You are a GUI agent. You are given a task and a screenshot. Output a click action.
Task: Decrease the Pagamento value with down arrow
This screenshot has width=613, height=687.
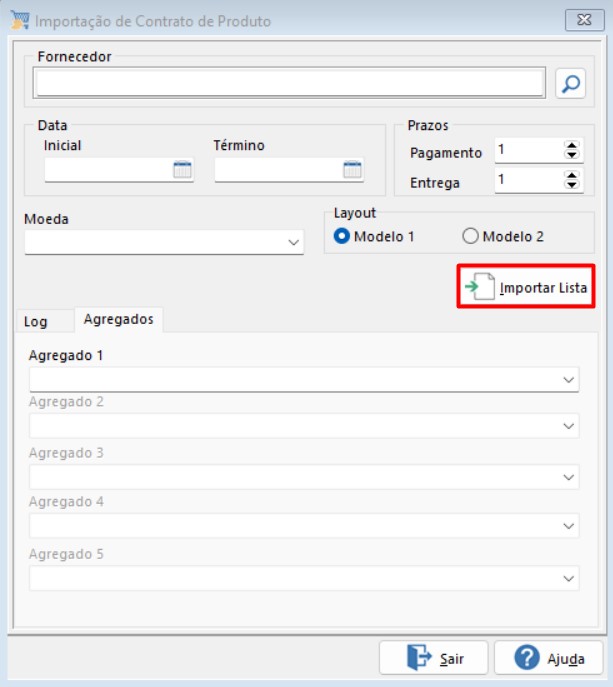[571, 154]
